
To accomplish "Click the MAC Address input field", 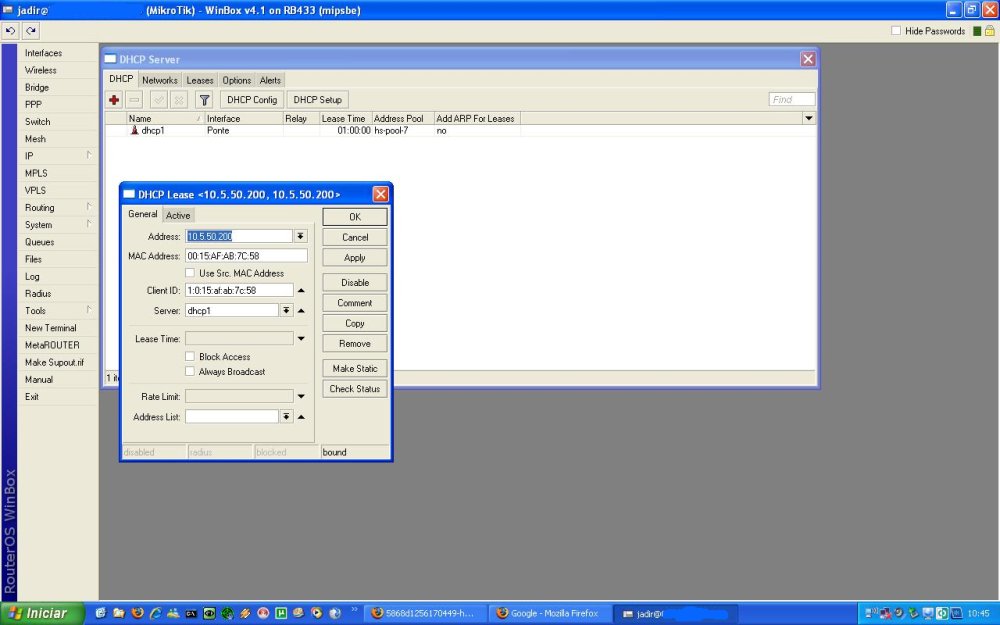I will 246,256.
